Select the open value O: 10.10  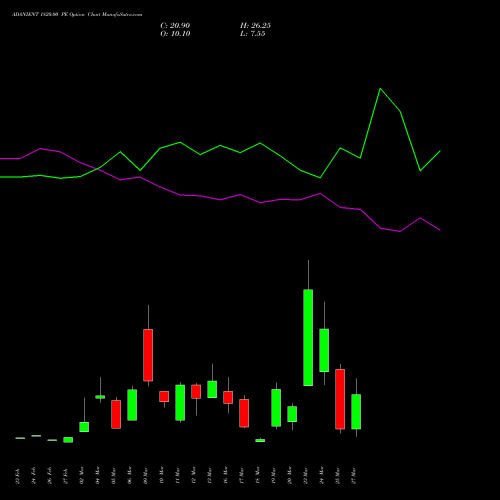coord(175,34)
